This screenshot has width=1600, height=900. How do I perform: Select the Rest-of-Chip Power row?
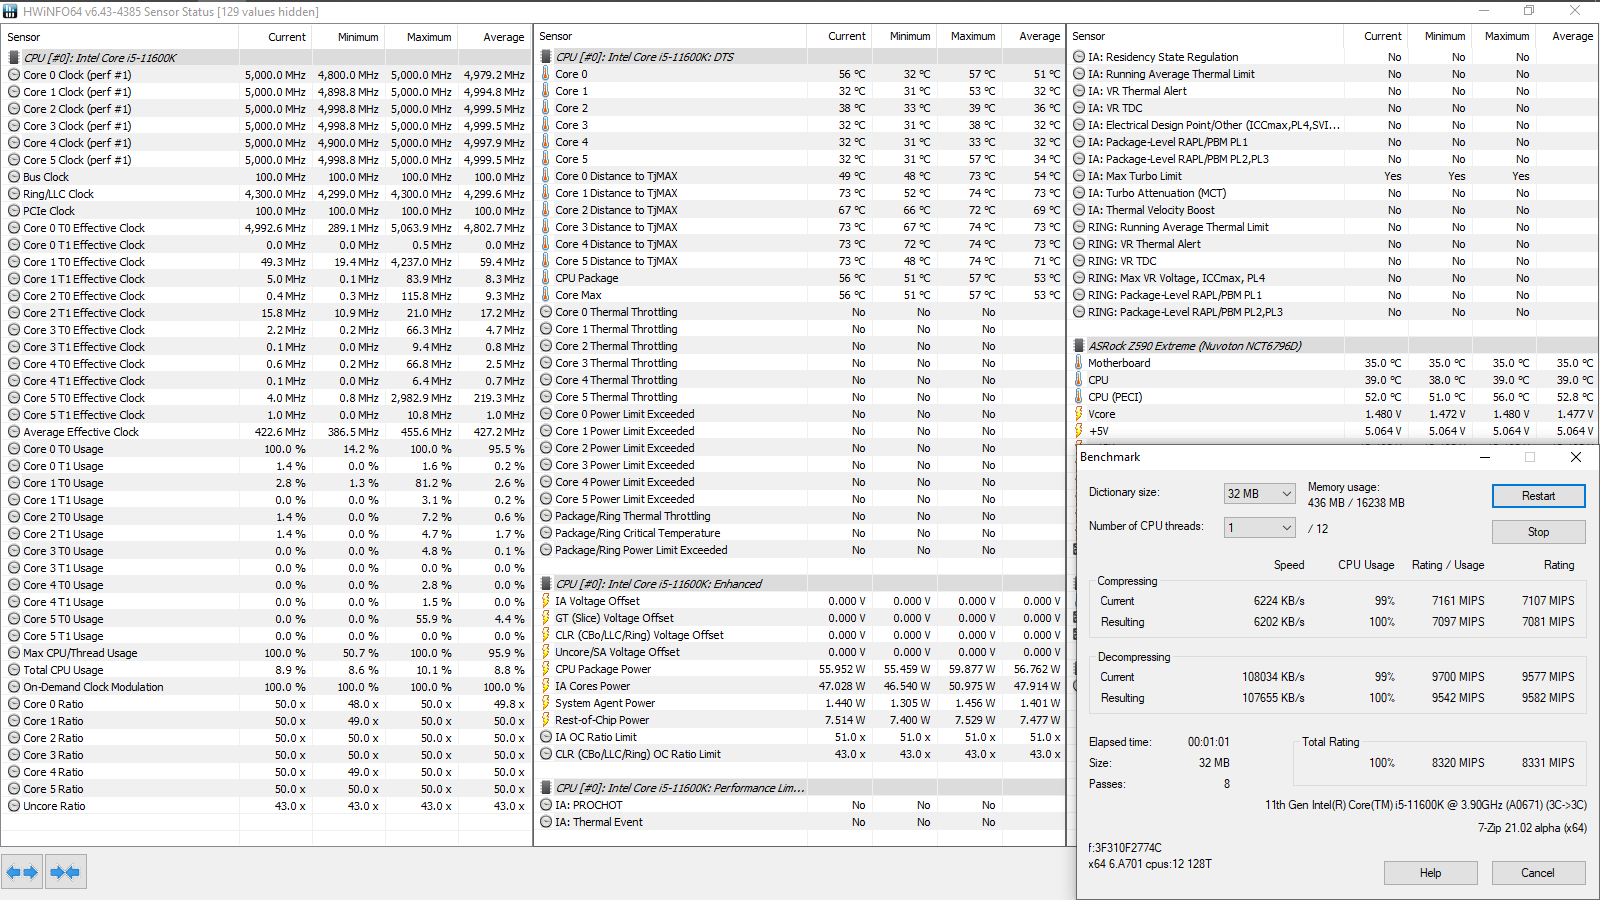(801, 720)
